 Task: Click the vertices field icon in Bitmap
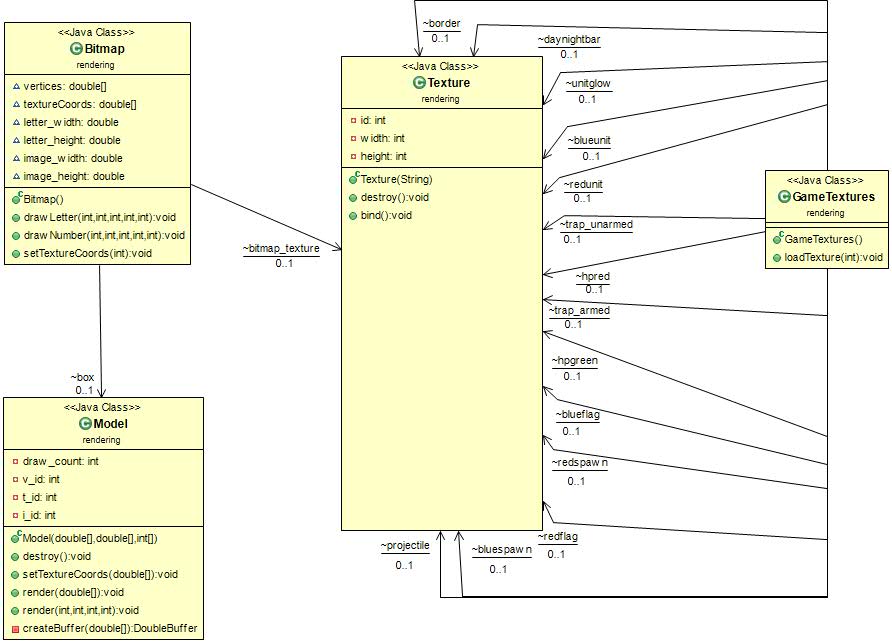(x=16, y=86)
